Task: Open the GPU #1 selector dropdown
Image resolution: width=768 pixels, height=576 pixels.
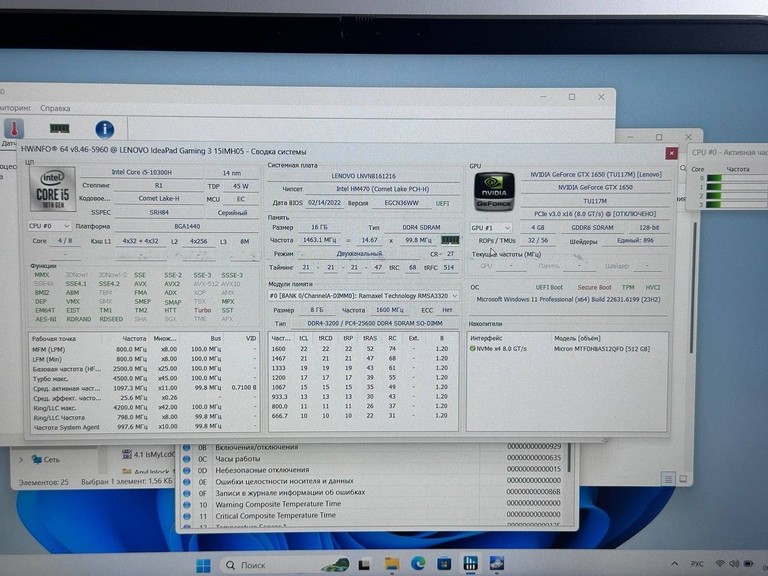Action: (491, 228)
